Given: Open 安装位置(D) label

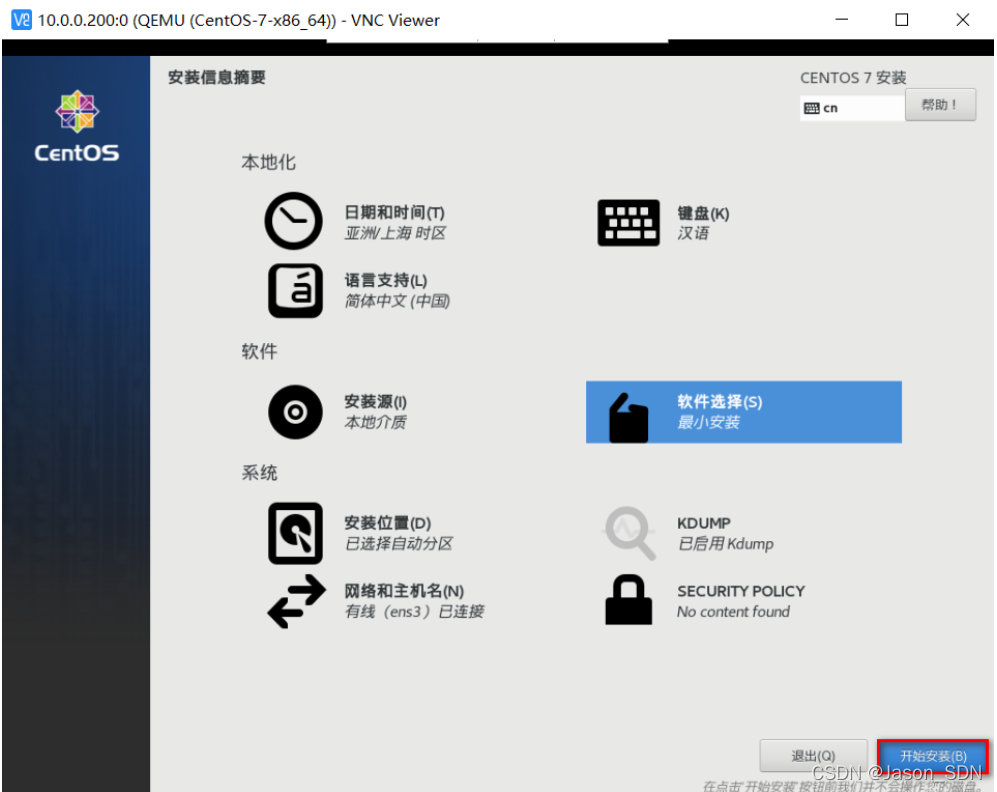Looking at the screenshot, I should tap(387, 523).
